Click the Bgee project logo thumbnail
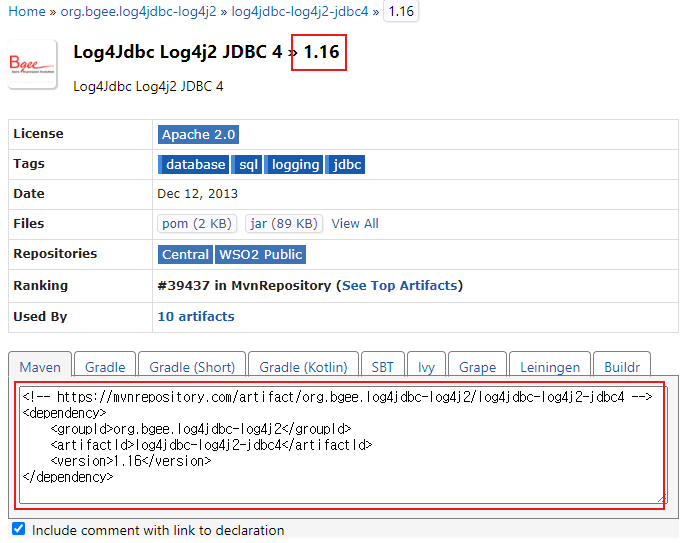 point(32,64)
